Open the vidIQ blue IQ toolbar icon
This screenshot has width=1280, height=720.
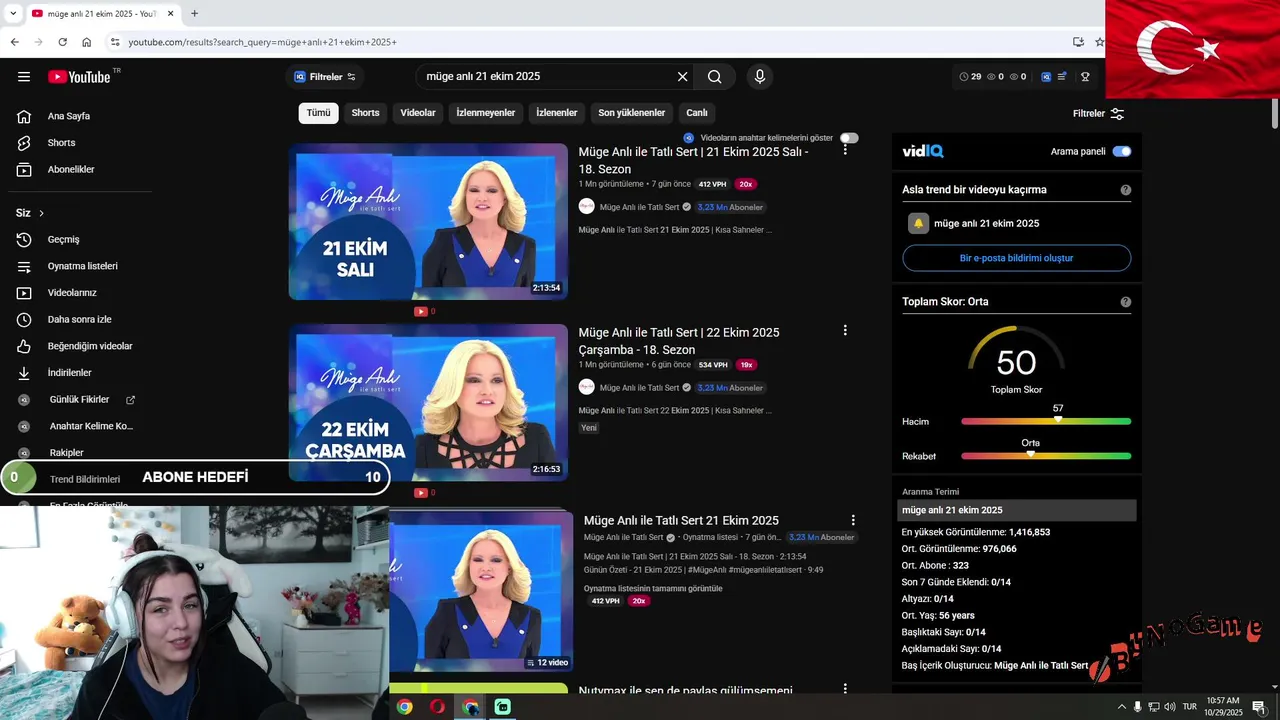tap(1046, 77)
